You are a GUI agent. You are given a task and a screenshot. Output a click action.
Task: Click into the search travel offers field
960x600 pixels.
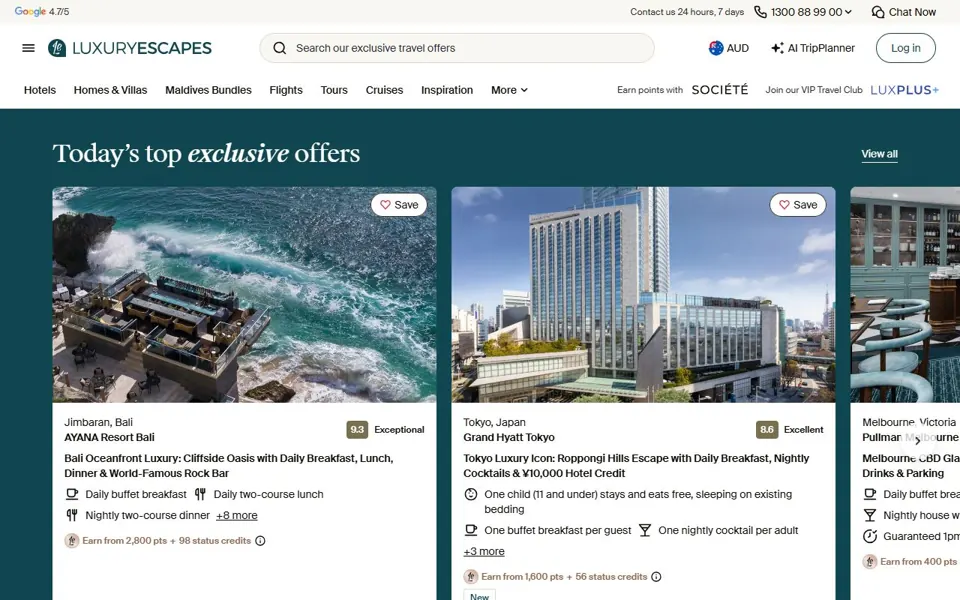[457, 48]
